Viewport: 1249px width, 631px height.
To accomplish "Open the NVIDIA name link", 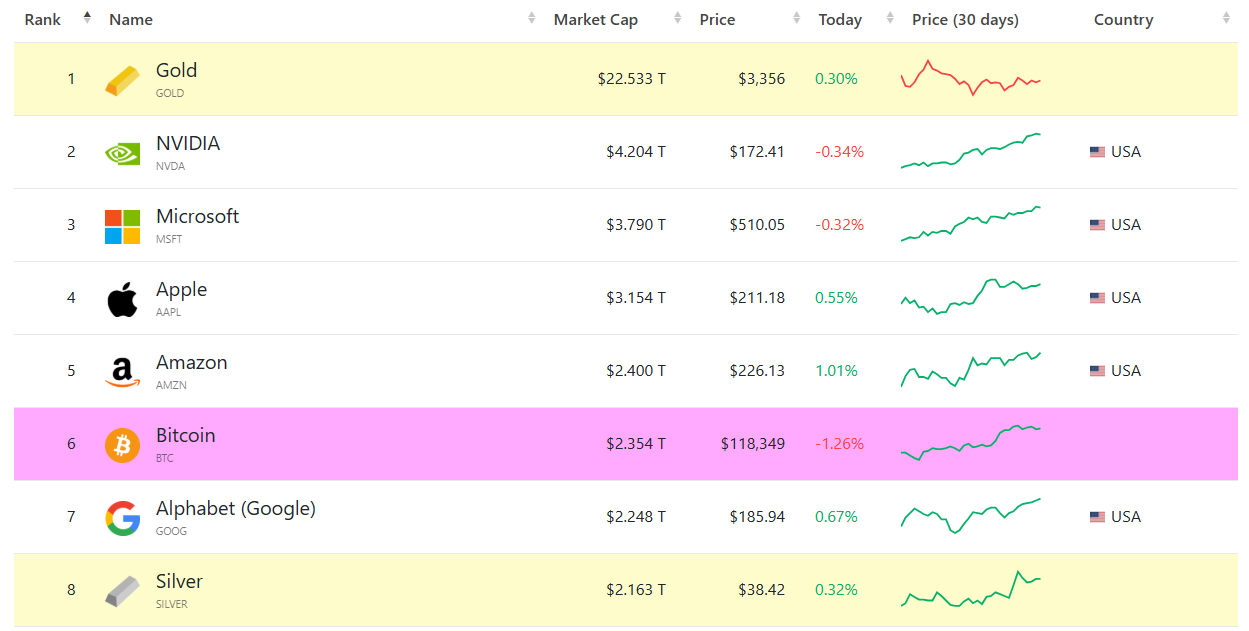I will pos(188,144).
